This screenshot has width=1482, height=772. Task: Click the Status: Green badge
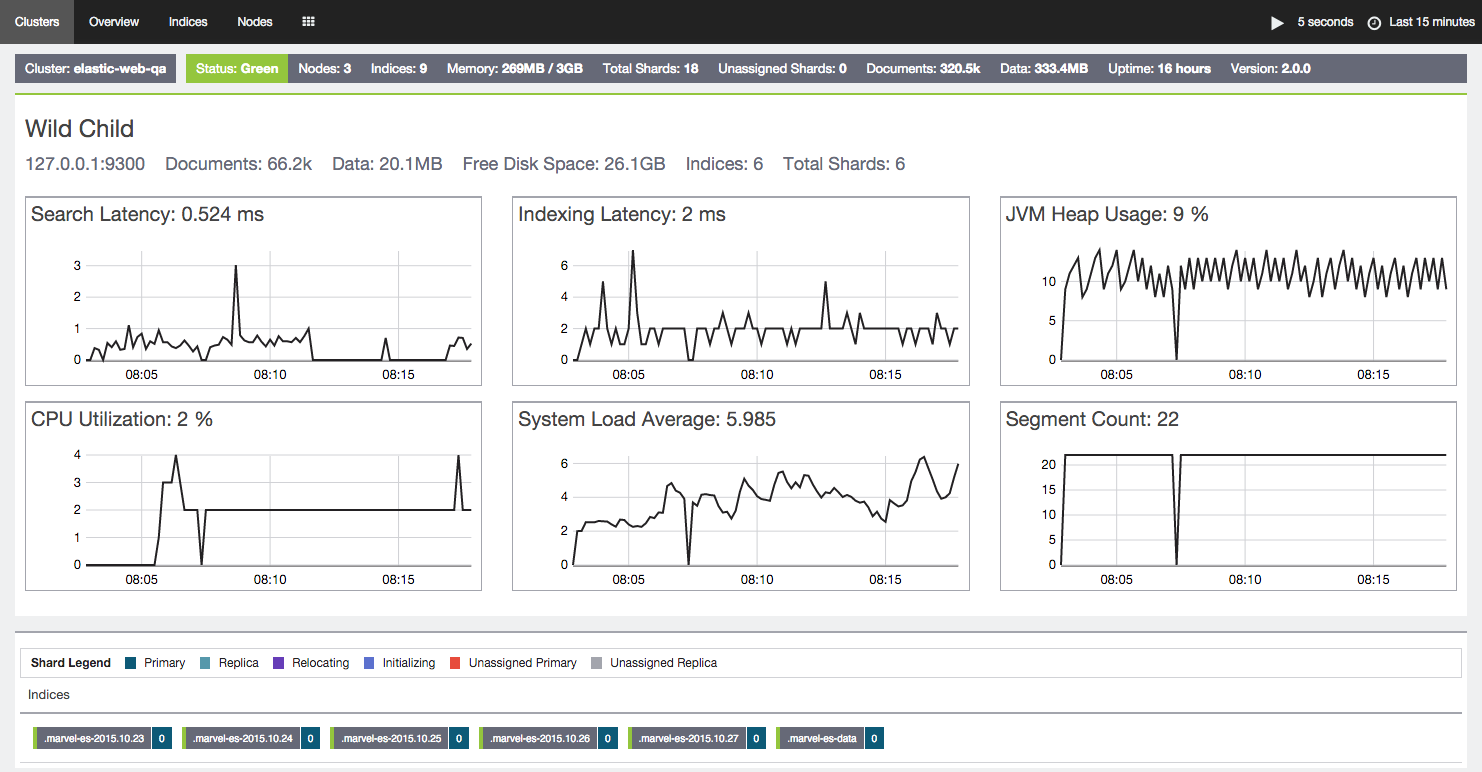coord(237,69)
